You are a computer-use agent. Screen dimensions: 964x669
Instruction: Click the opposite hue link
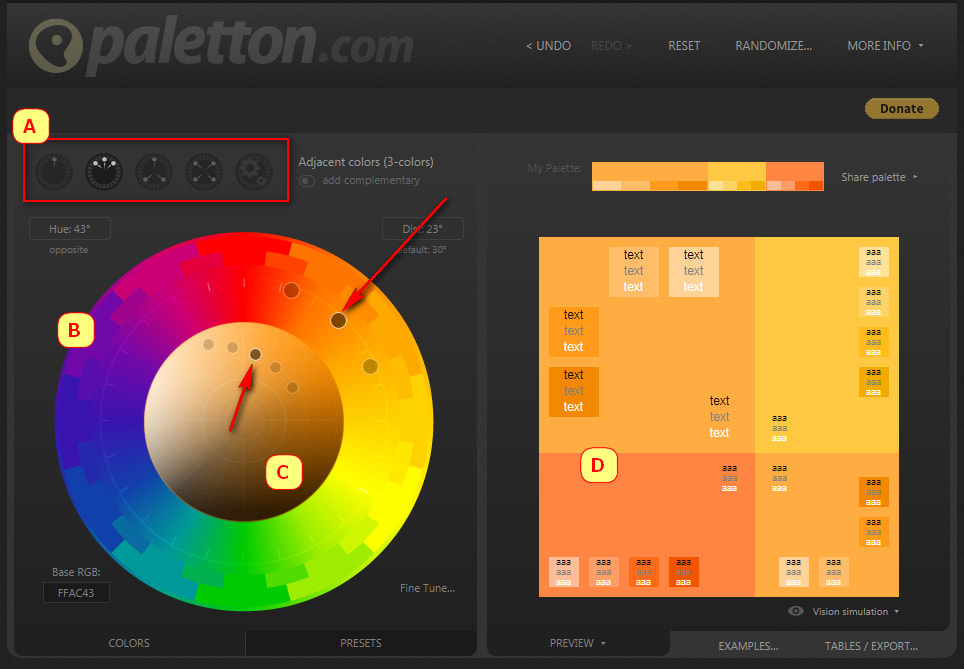[68, 250]
